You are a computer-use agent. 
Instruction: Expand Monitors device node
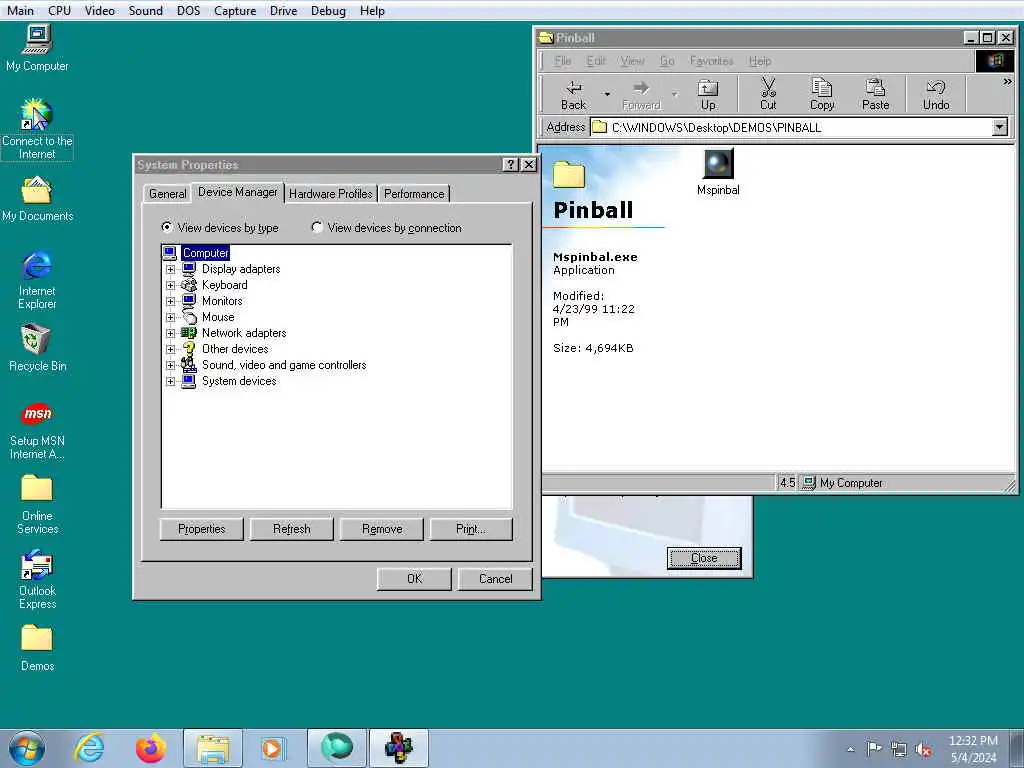click(170, 301)
